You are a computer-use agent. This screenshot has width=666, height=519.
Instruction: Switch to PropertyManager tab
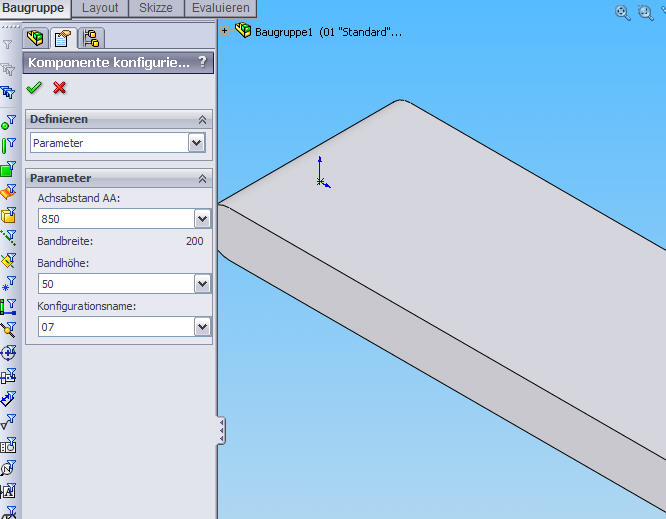tap(63, 39)
